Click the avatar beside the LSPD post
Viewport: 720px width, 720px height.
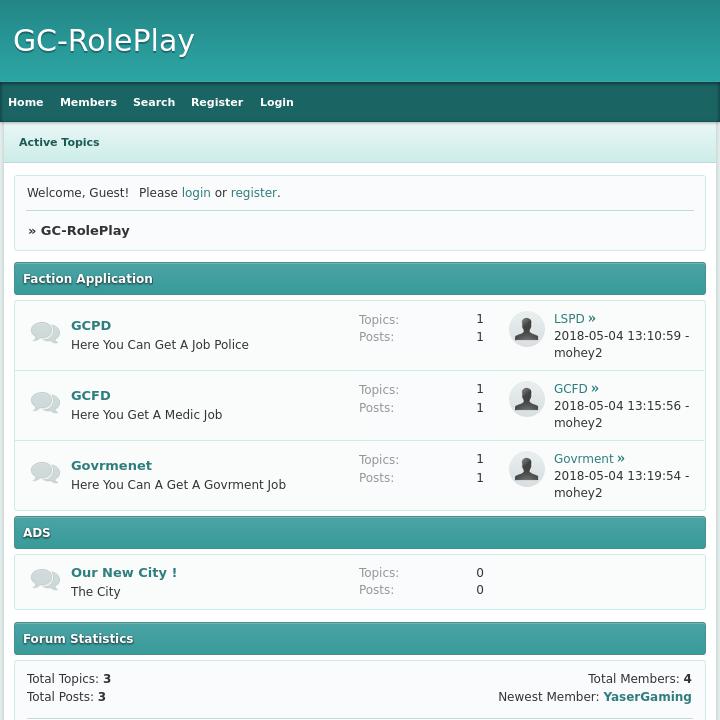click(x=527, y=329)
